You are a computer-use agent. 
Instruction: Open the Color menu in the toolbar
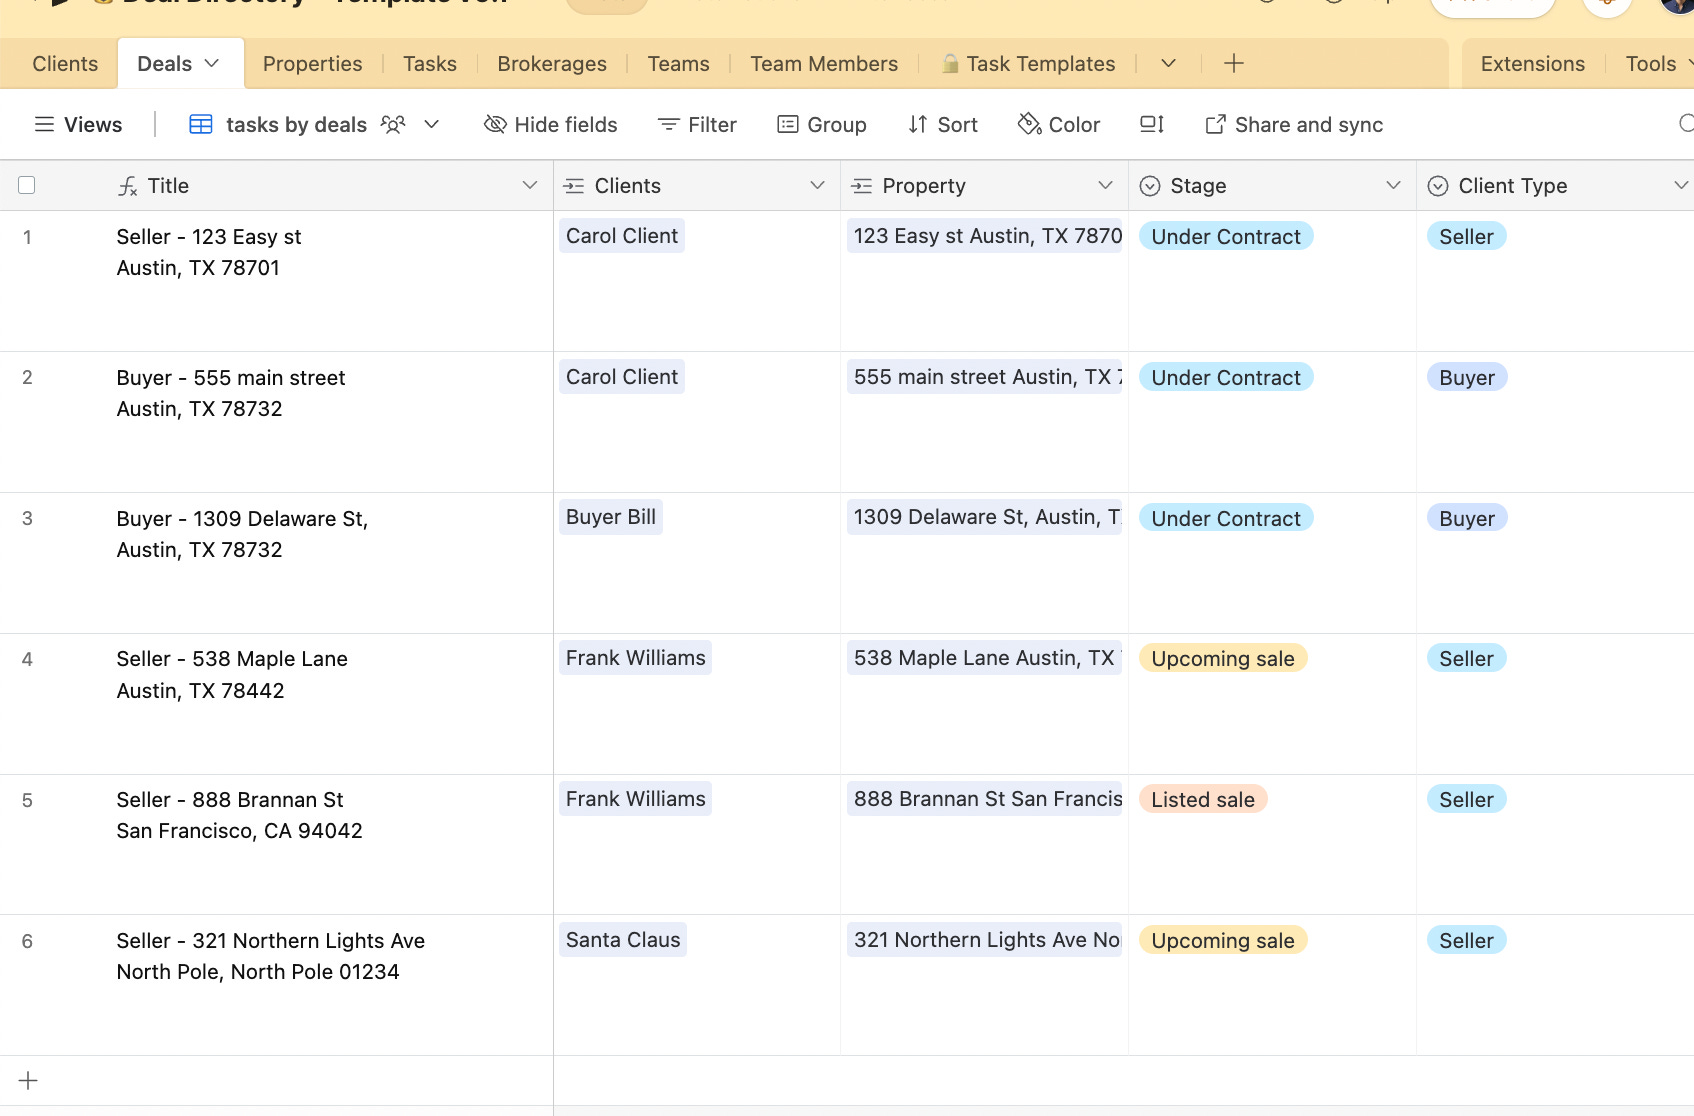1058,124
